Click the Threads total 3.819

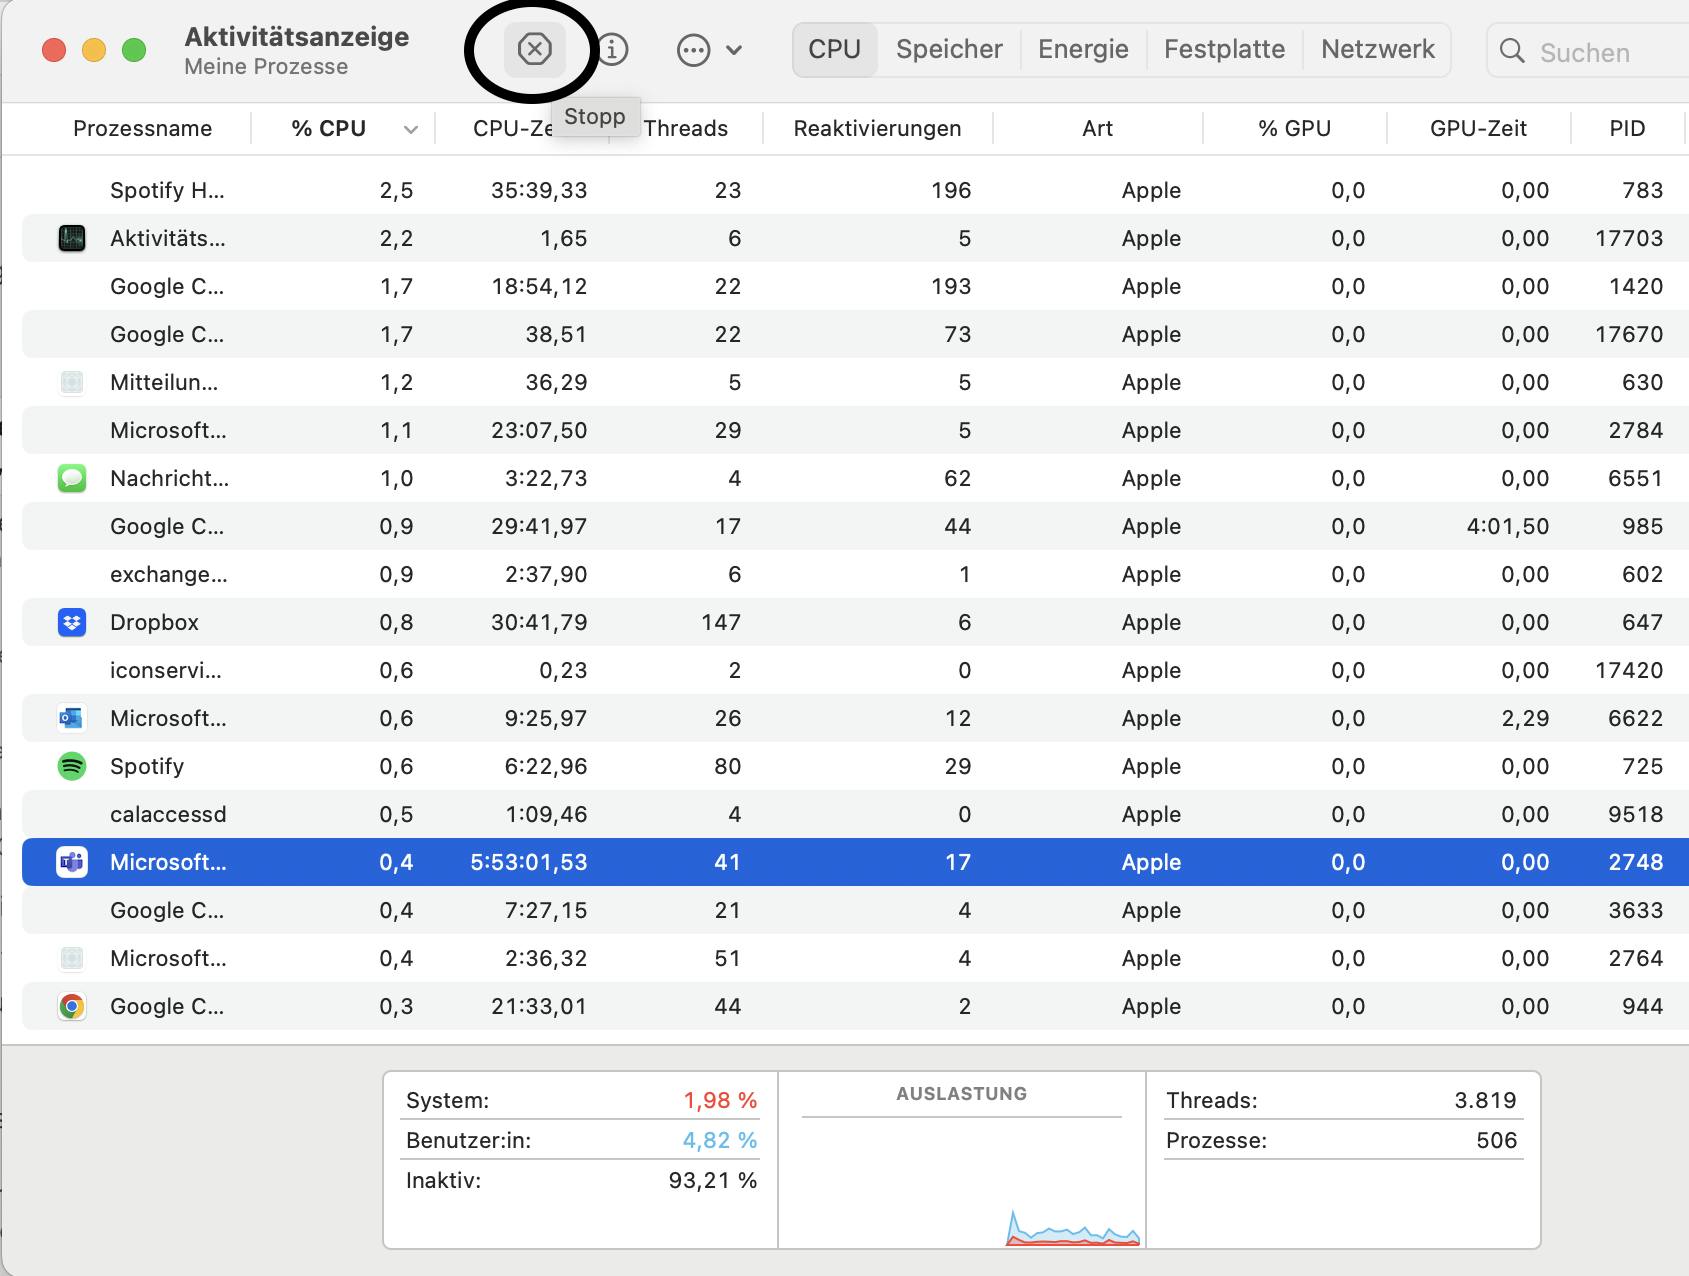pyautogui.click(x=1485, y=1100)
